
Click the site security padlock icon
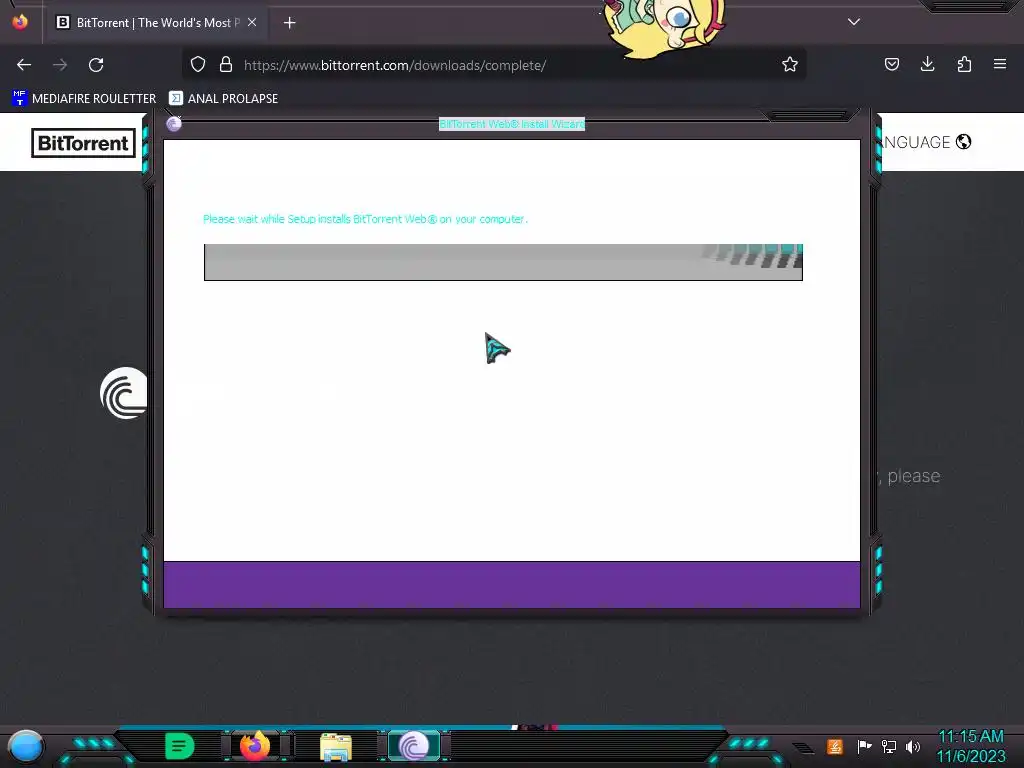(x=226, y=64)
